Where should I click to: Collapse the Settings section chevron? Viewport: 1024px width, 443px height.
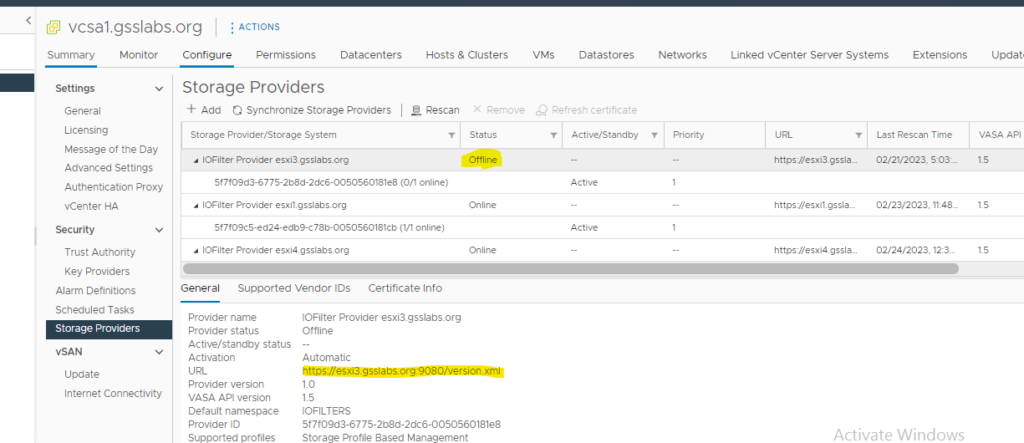(x=159, y=88)
